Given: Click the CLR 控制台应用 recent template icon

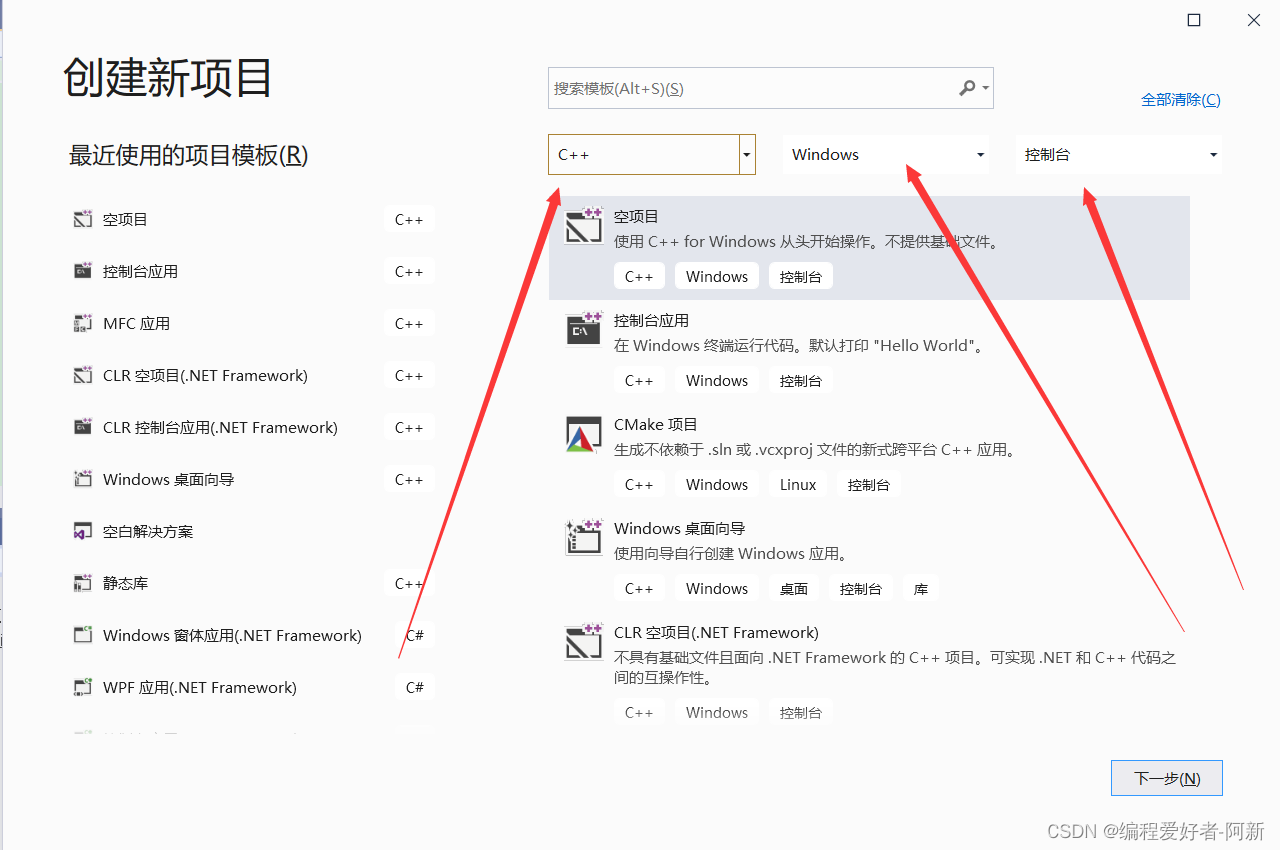Looking at the screenshot, I should pyautogui.click(x=83, y=427).
